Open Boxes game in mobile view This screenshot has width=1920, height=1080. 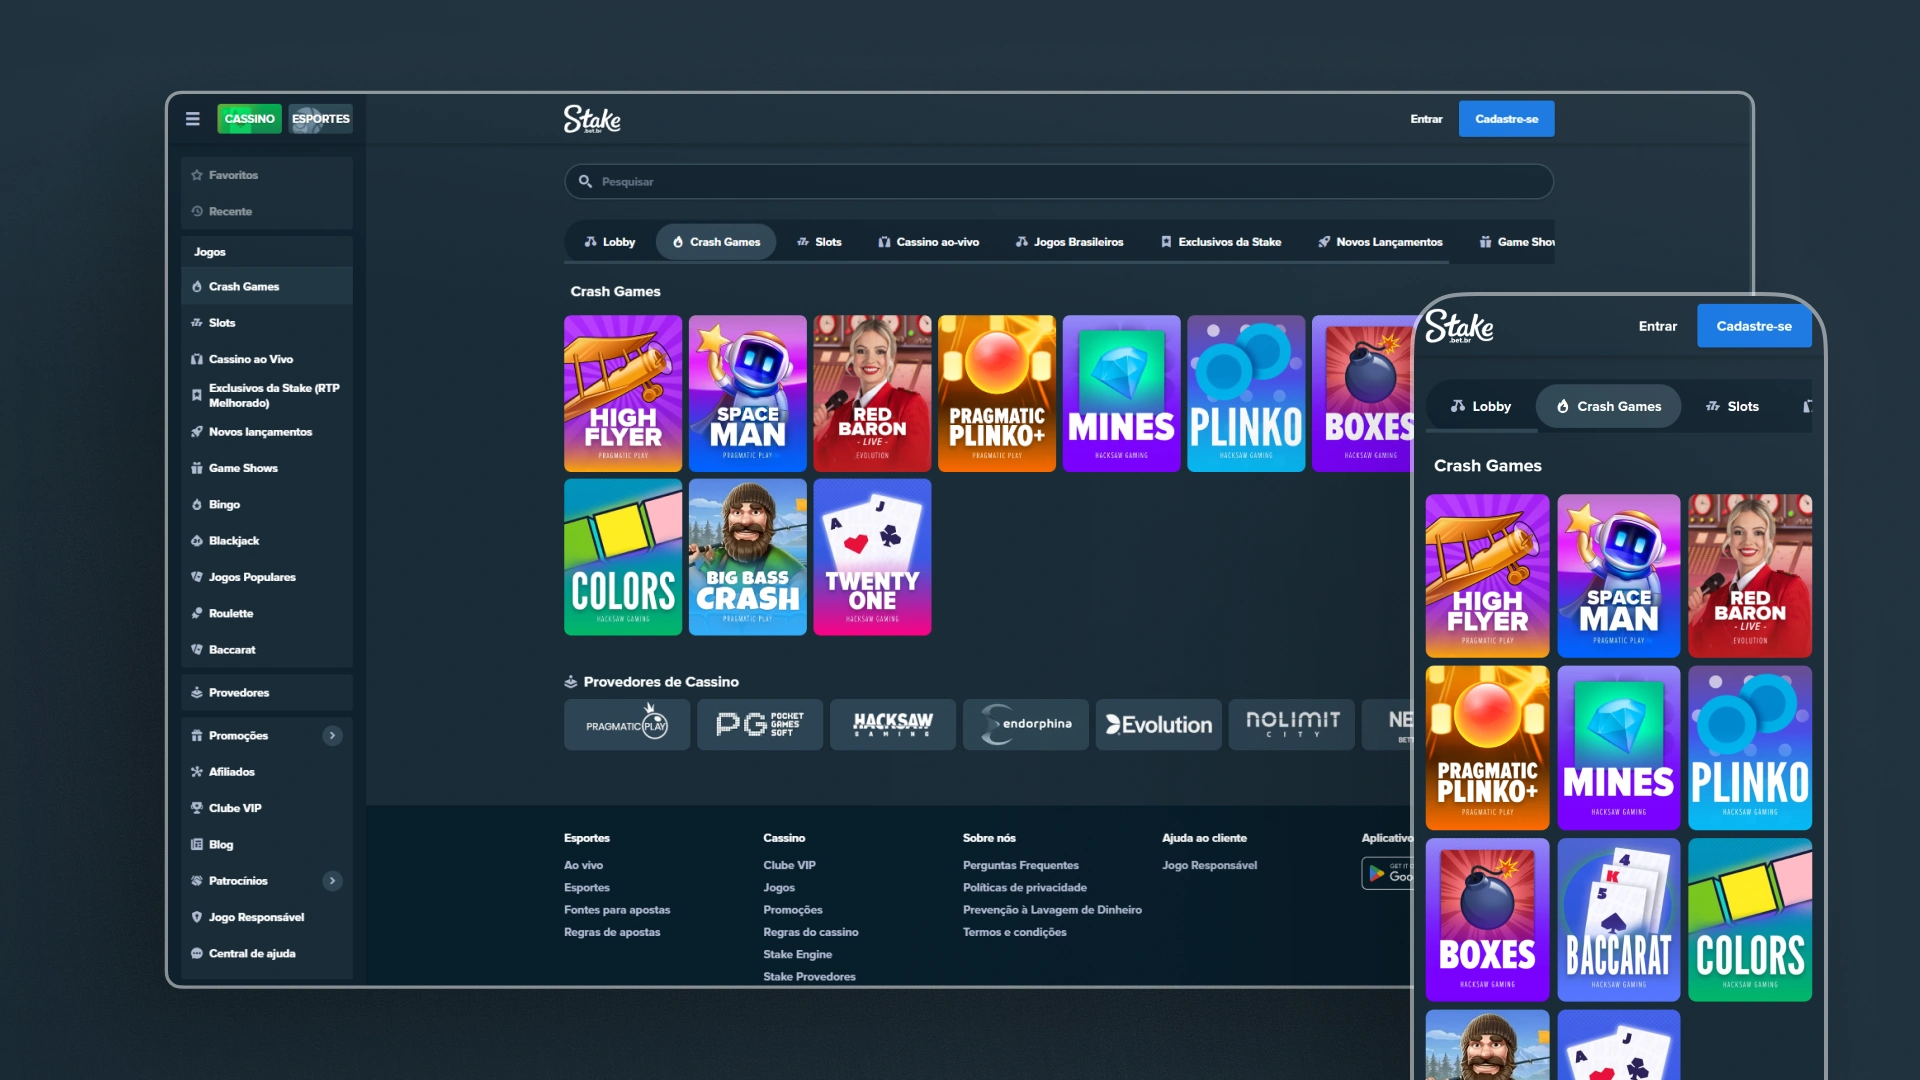pyautogui.click(x=1488, y=920)
